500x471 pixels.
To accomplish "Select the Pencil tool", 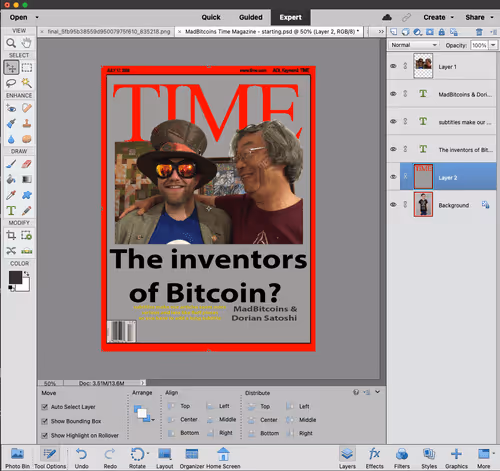I will pyautogui.click(x=27, y=210).
